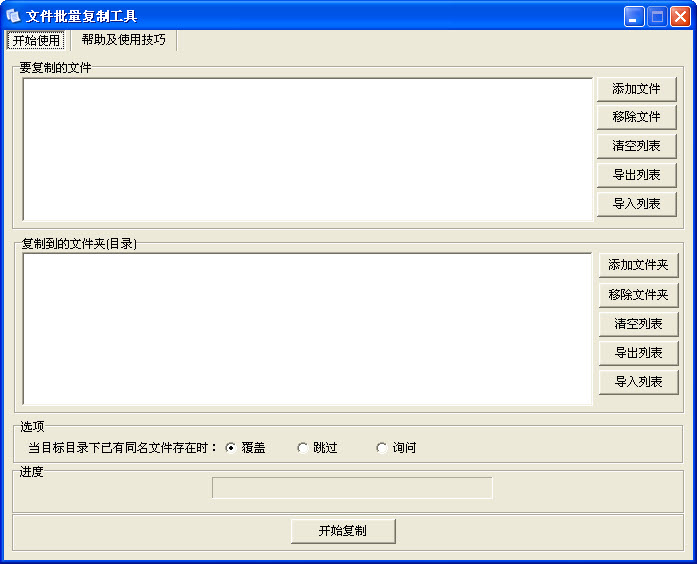Select the 覆盖 radio option
This screenshot has height=564, width=697.
pos(231,448)
